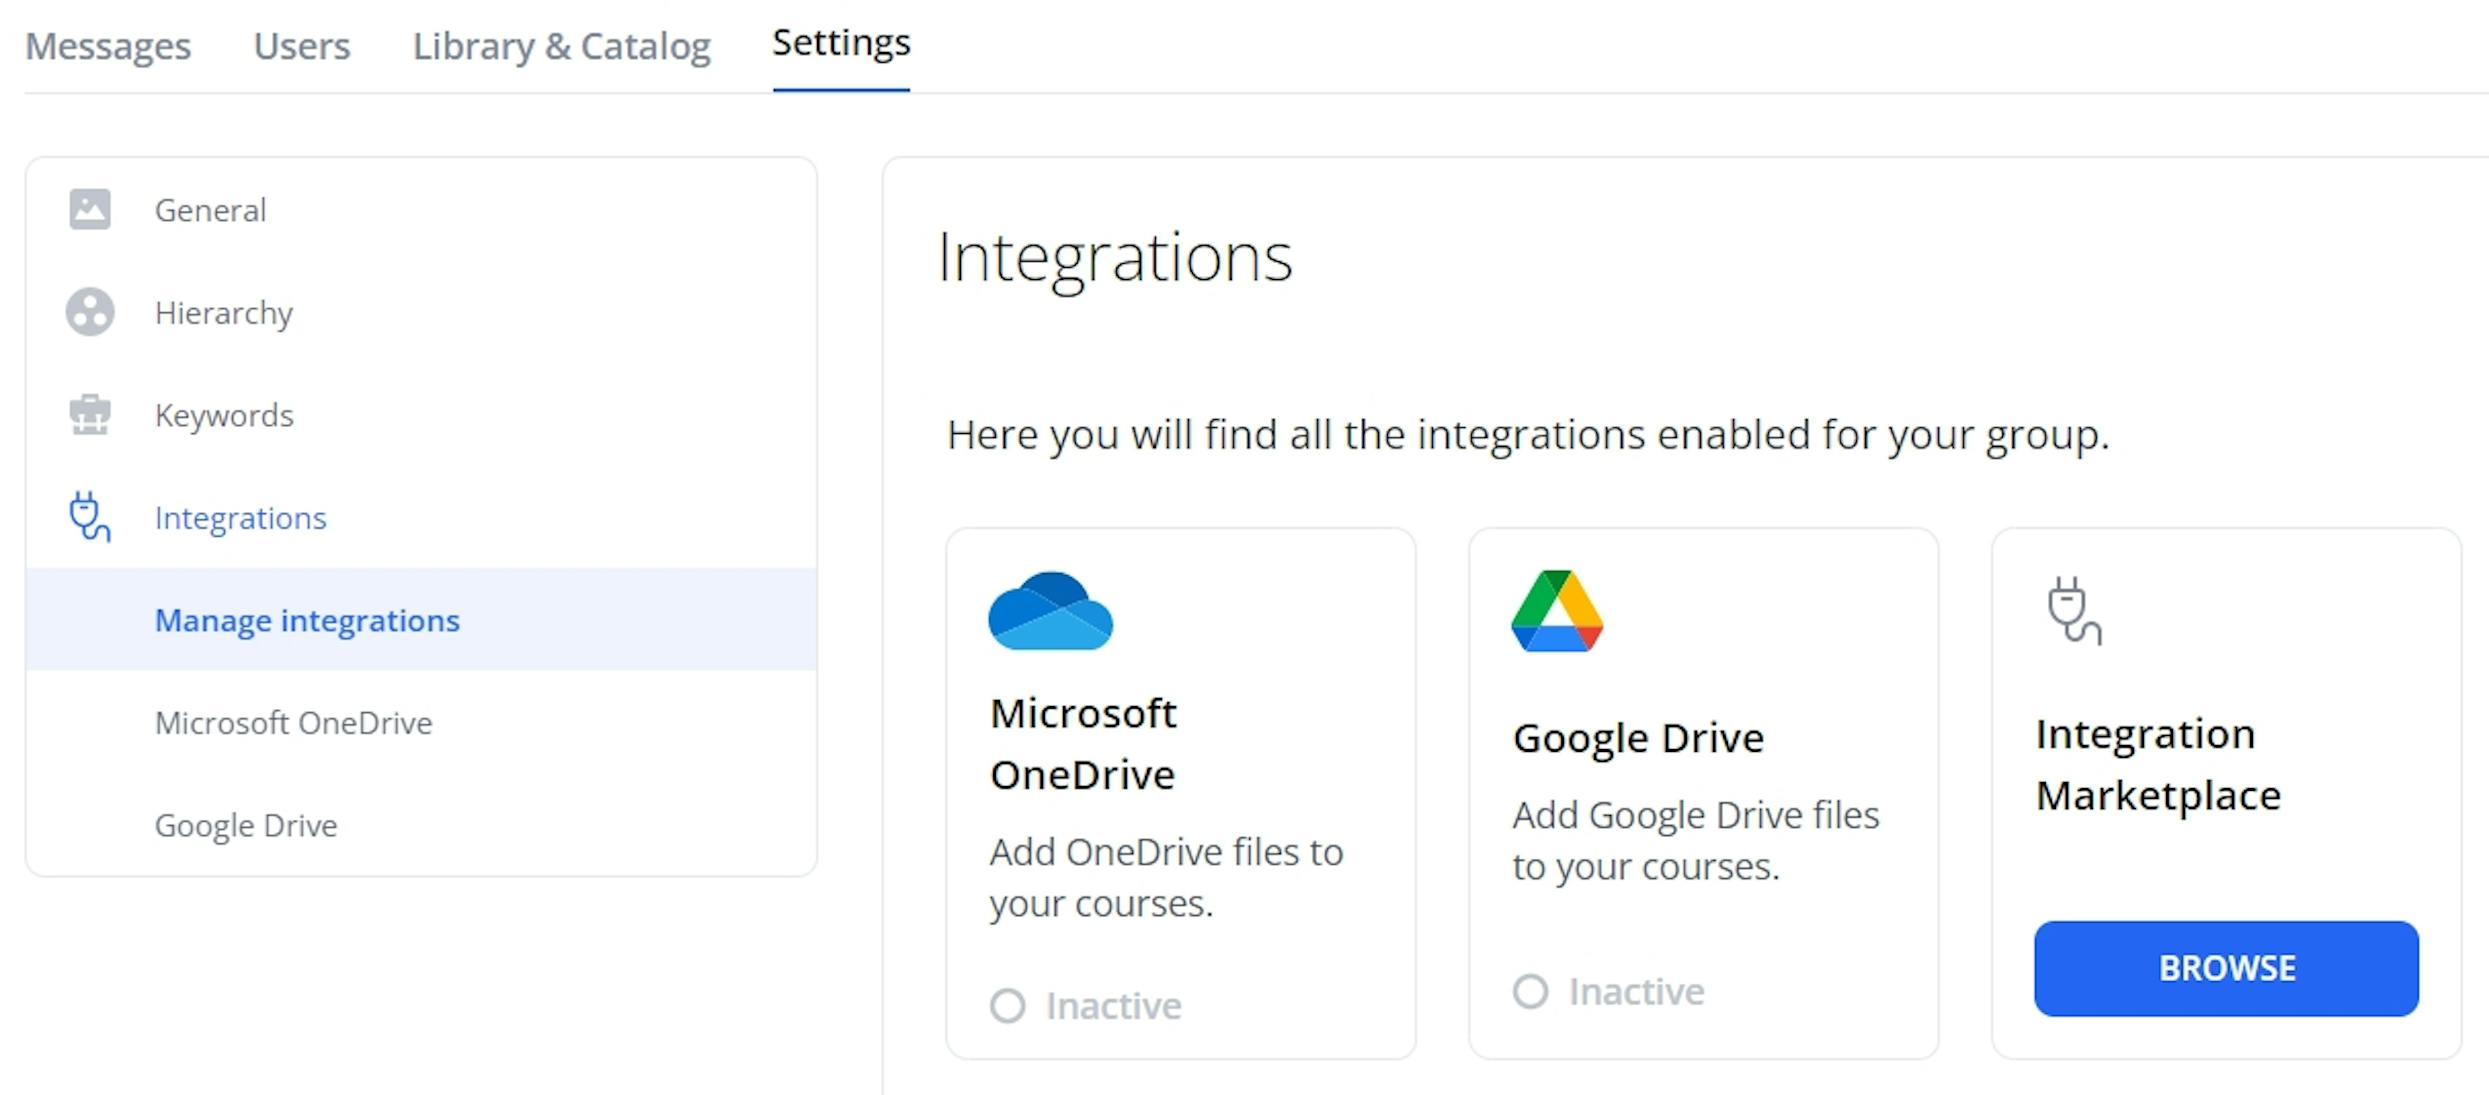Click 'Add Google Drive files to your courses.' text
Screen dimensions: 2489x1095
[x=1696, y=841]
